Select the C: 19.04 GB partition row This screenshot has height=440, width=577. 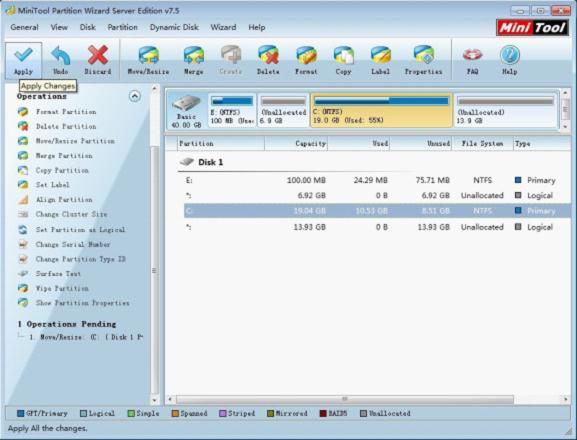click(377, 211)
